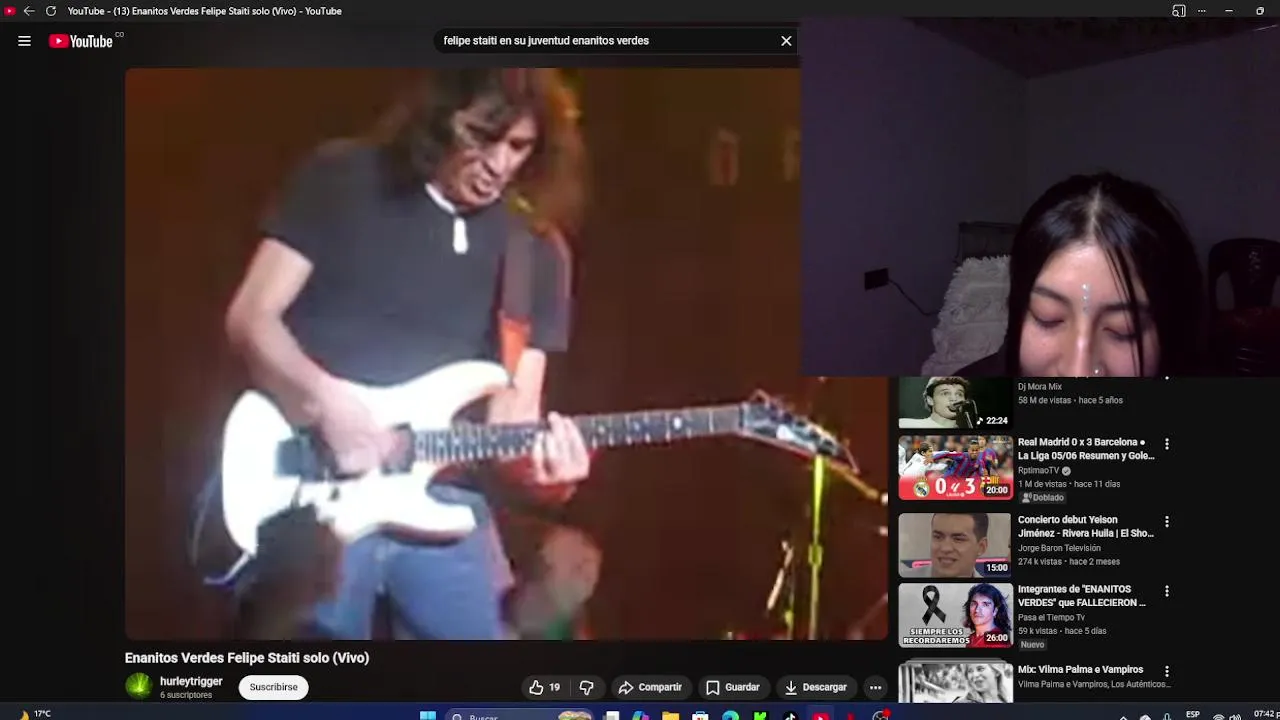Open title Concierto debut Yeison Jiménez
Screen dimensions: 1280x720
(1086, 527)
